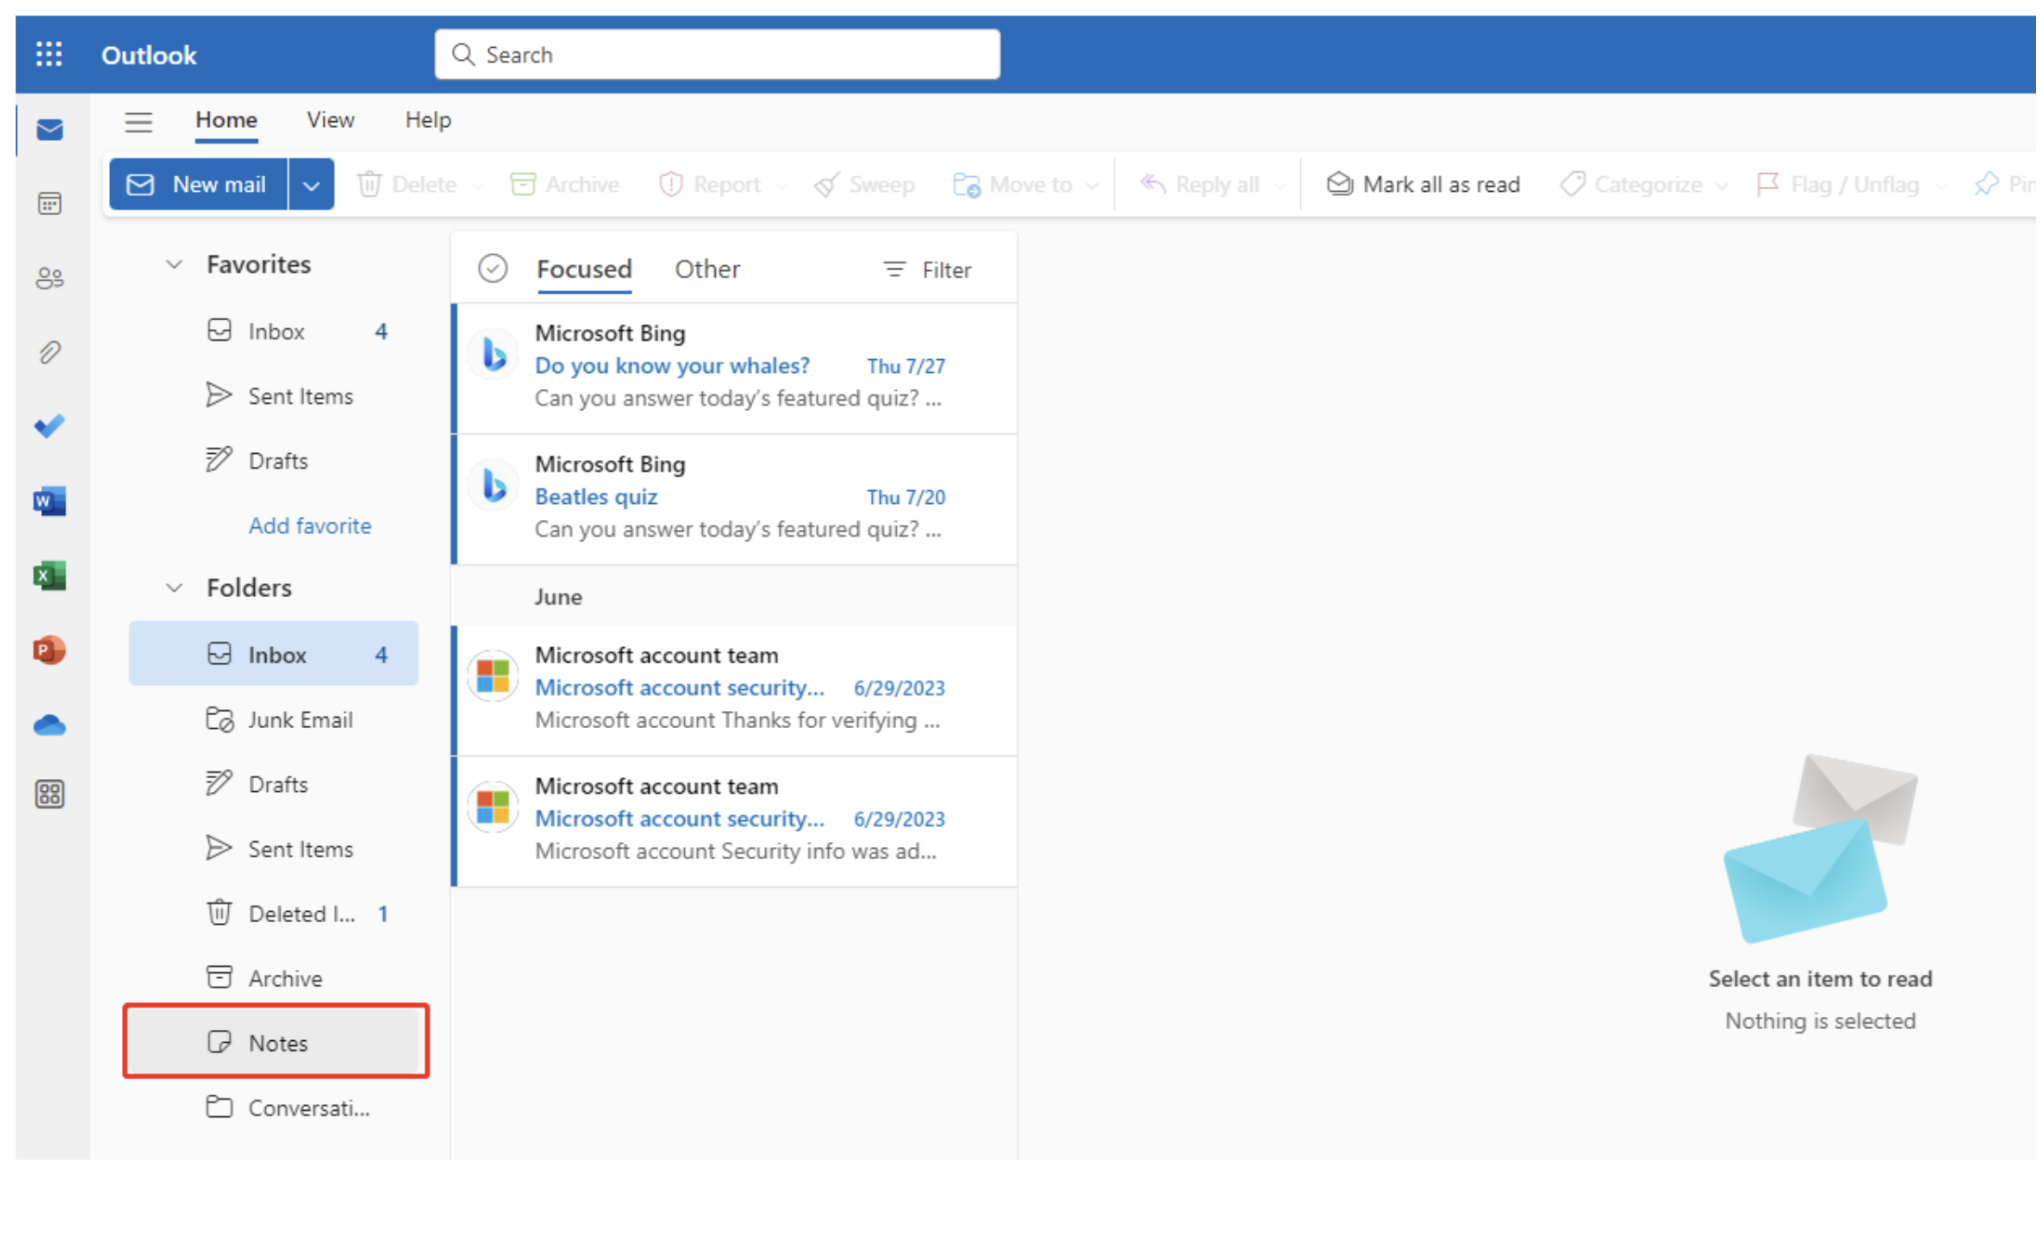Open the People icon in sidebar
Viewport: 2040px width, 1256px height.
[50, 278]
